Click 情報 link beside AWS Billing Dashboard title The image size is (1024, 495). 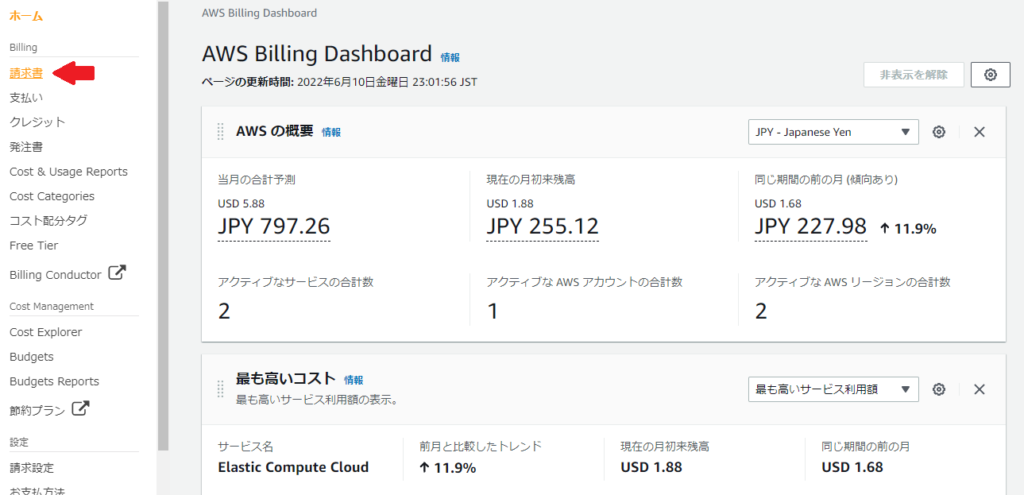coord(450,58)
